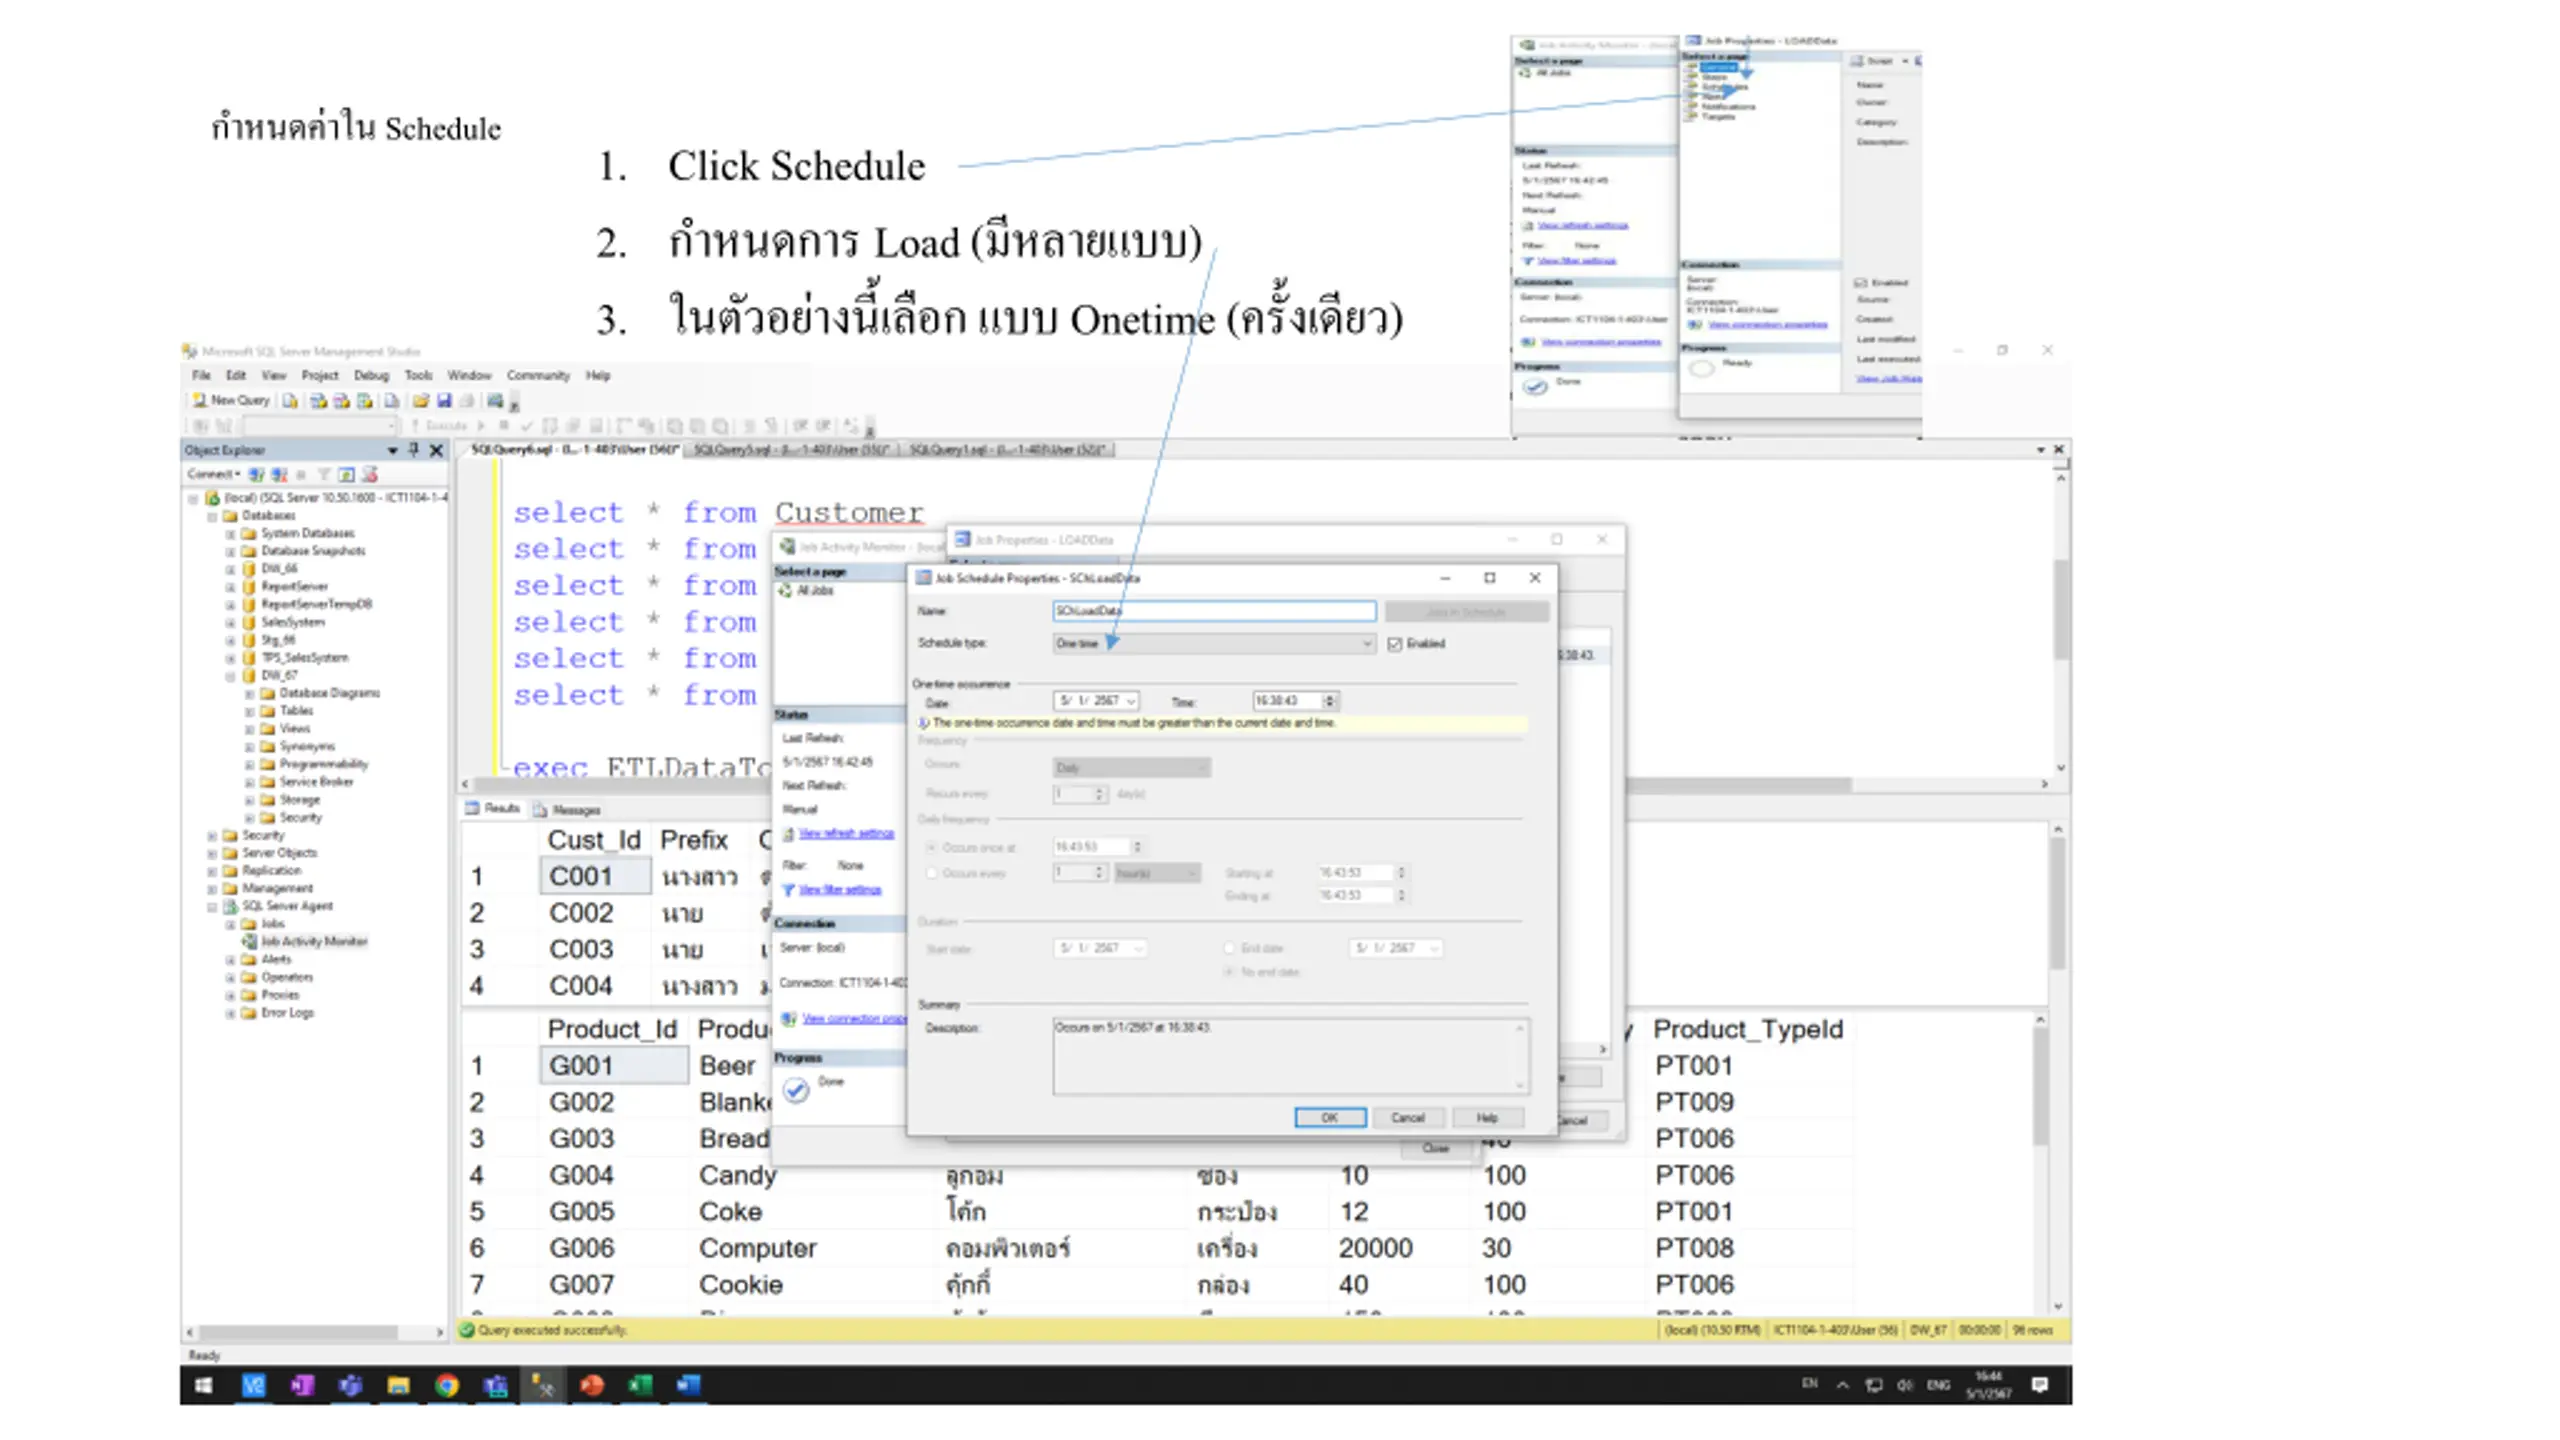Screen dimensions: 2560x1440
Task: Click the Done progress checkmark icon
Action: point(796,1090)
